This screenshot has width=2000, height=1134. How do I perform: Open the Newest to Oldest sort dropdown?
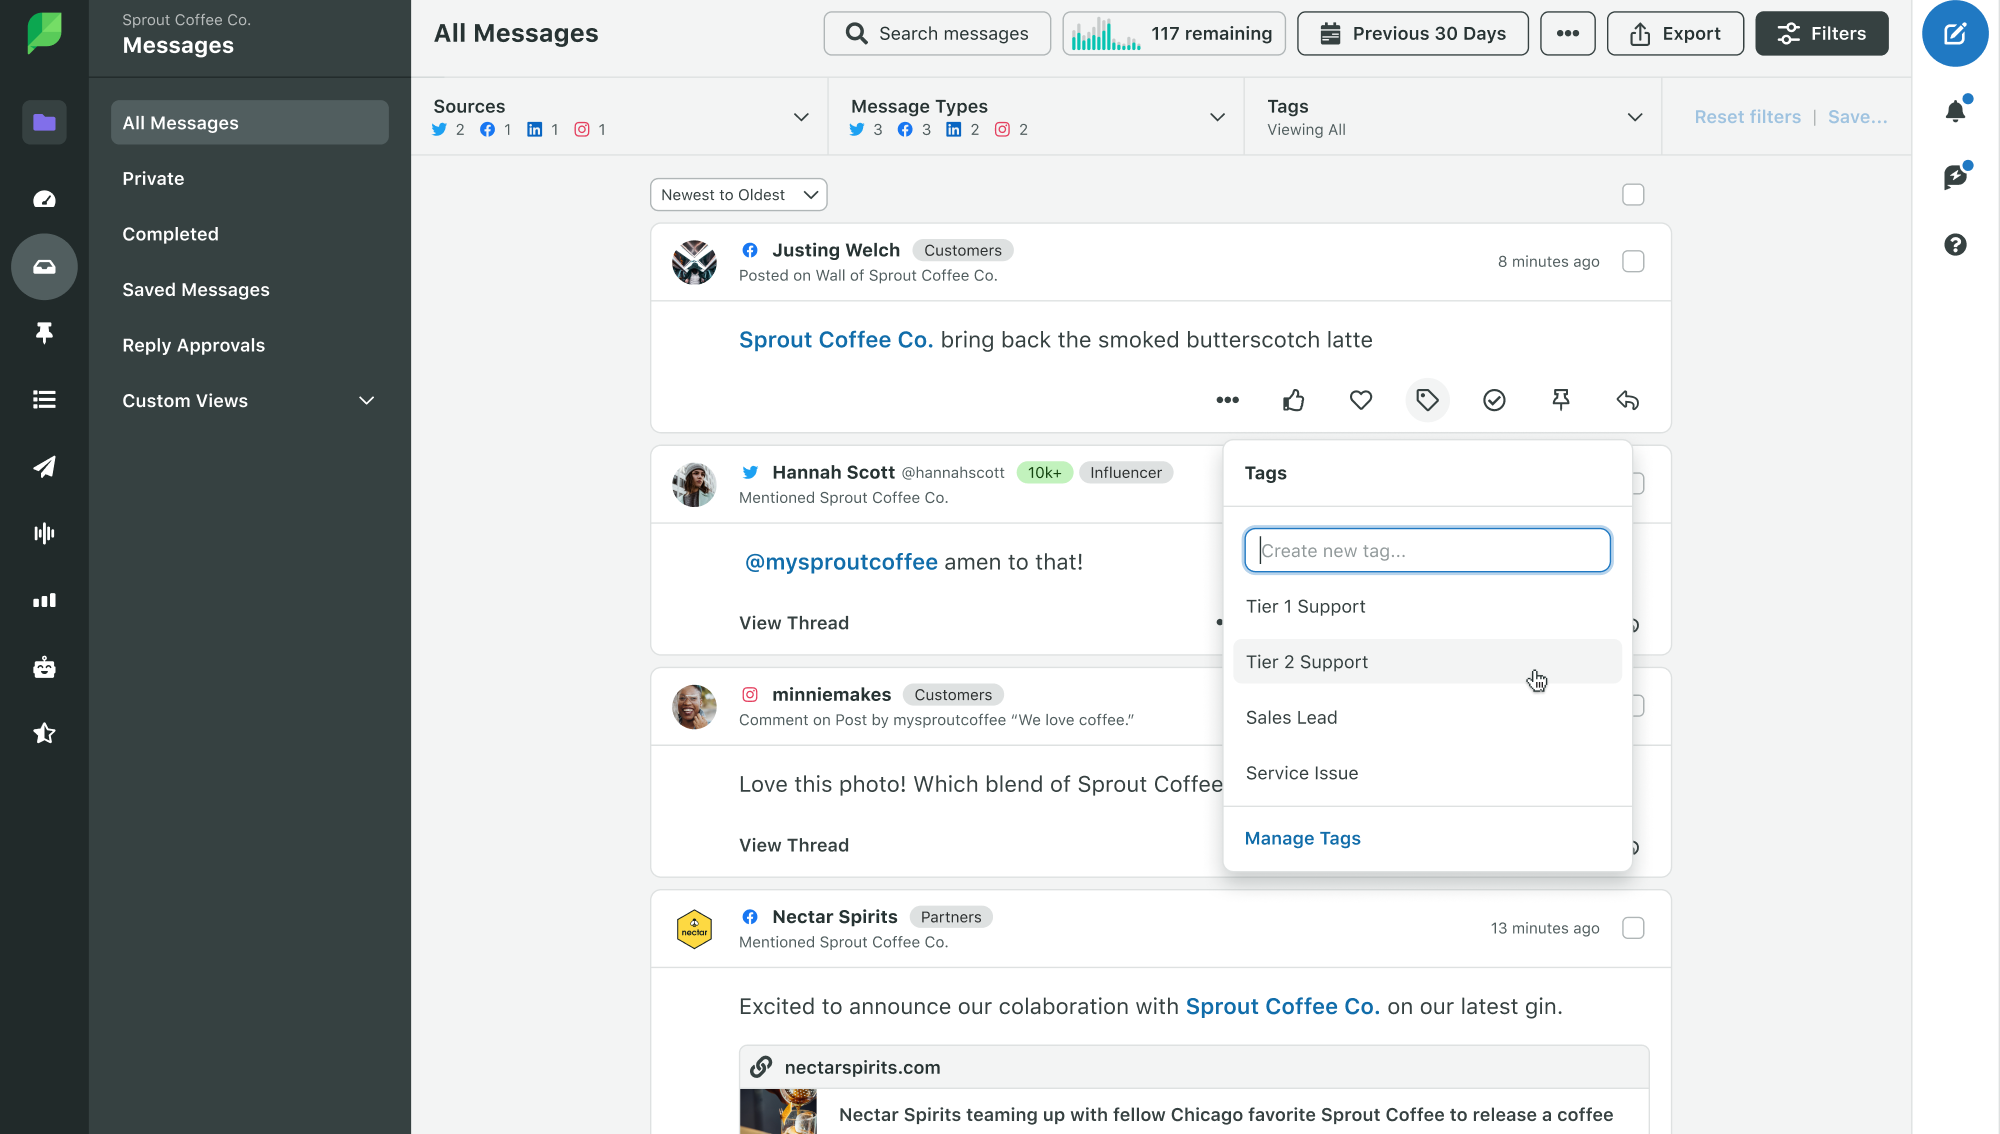coord(739,195)
